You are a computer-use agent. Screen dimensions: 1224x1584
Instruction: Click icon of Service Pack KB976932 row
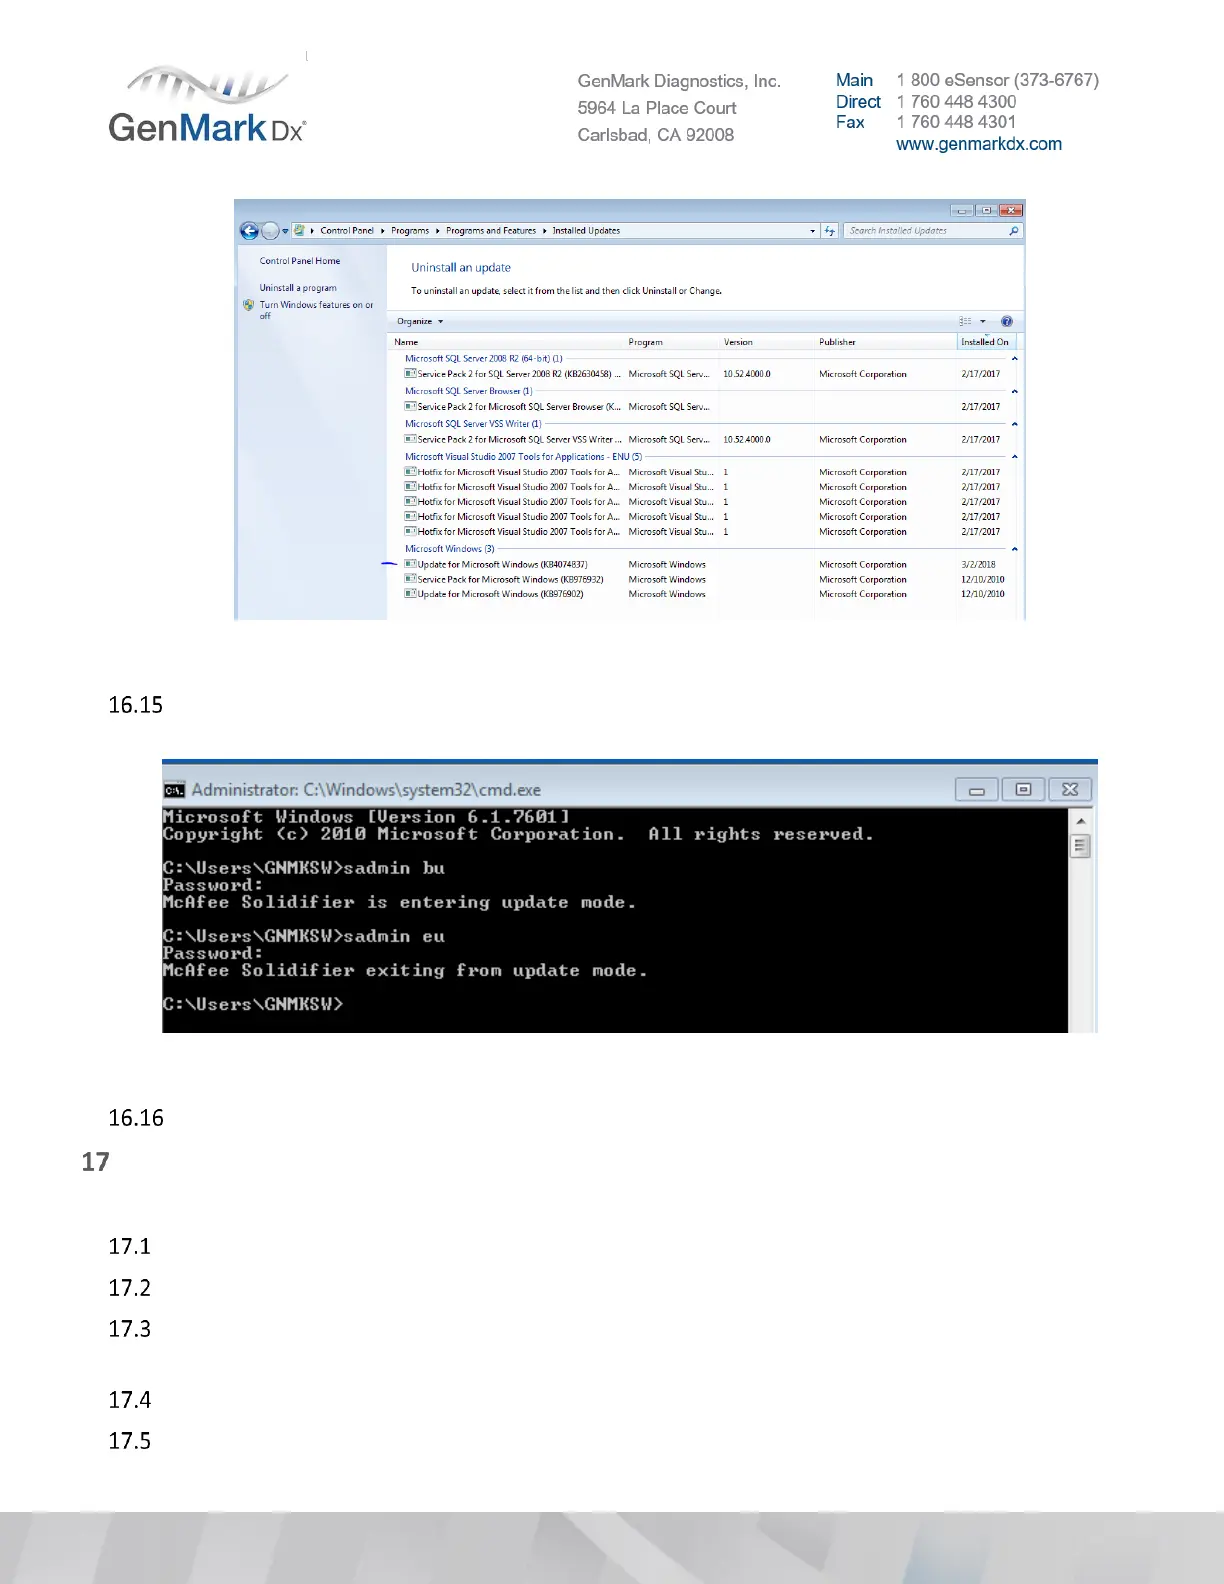pyautogui.click(x=410, y=579)
